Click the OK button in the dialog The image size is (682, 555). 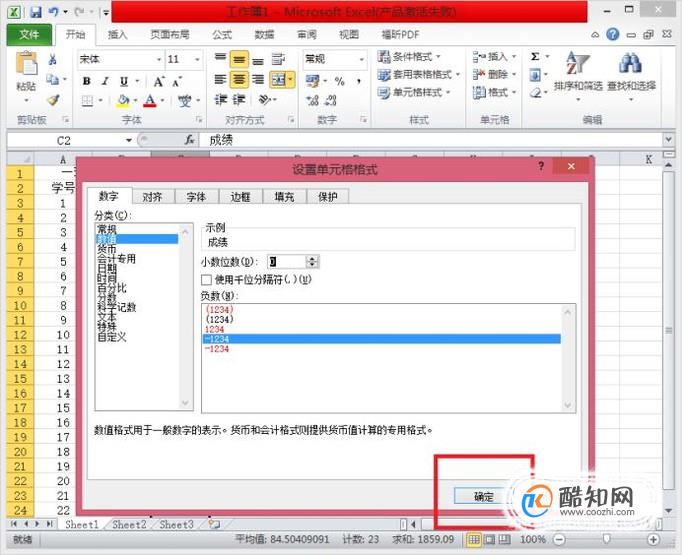[x=484, y=496]
